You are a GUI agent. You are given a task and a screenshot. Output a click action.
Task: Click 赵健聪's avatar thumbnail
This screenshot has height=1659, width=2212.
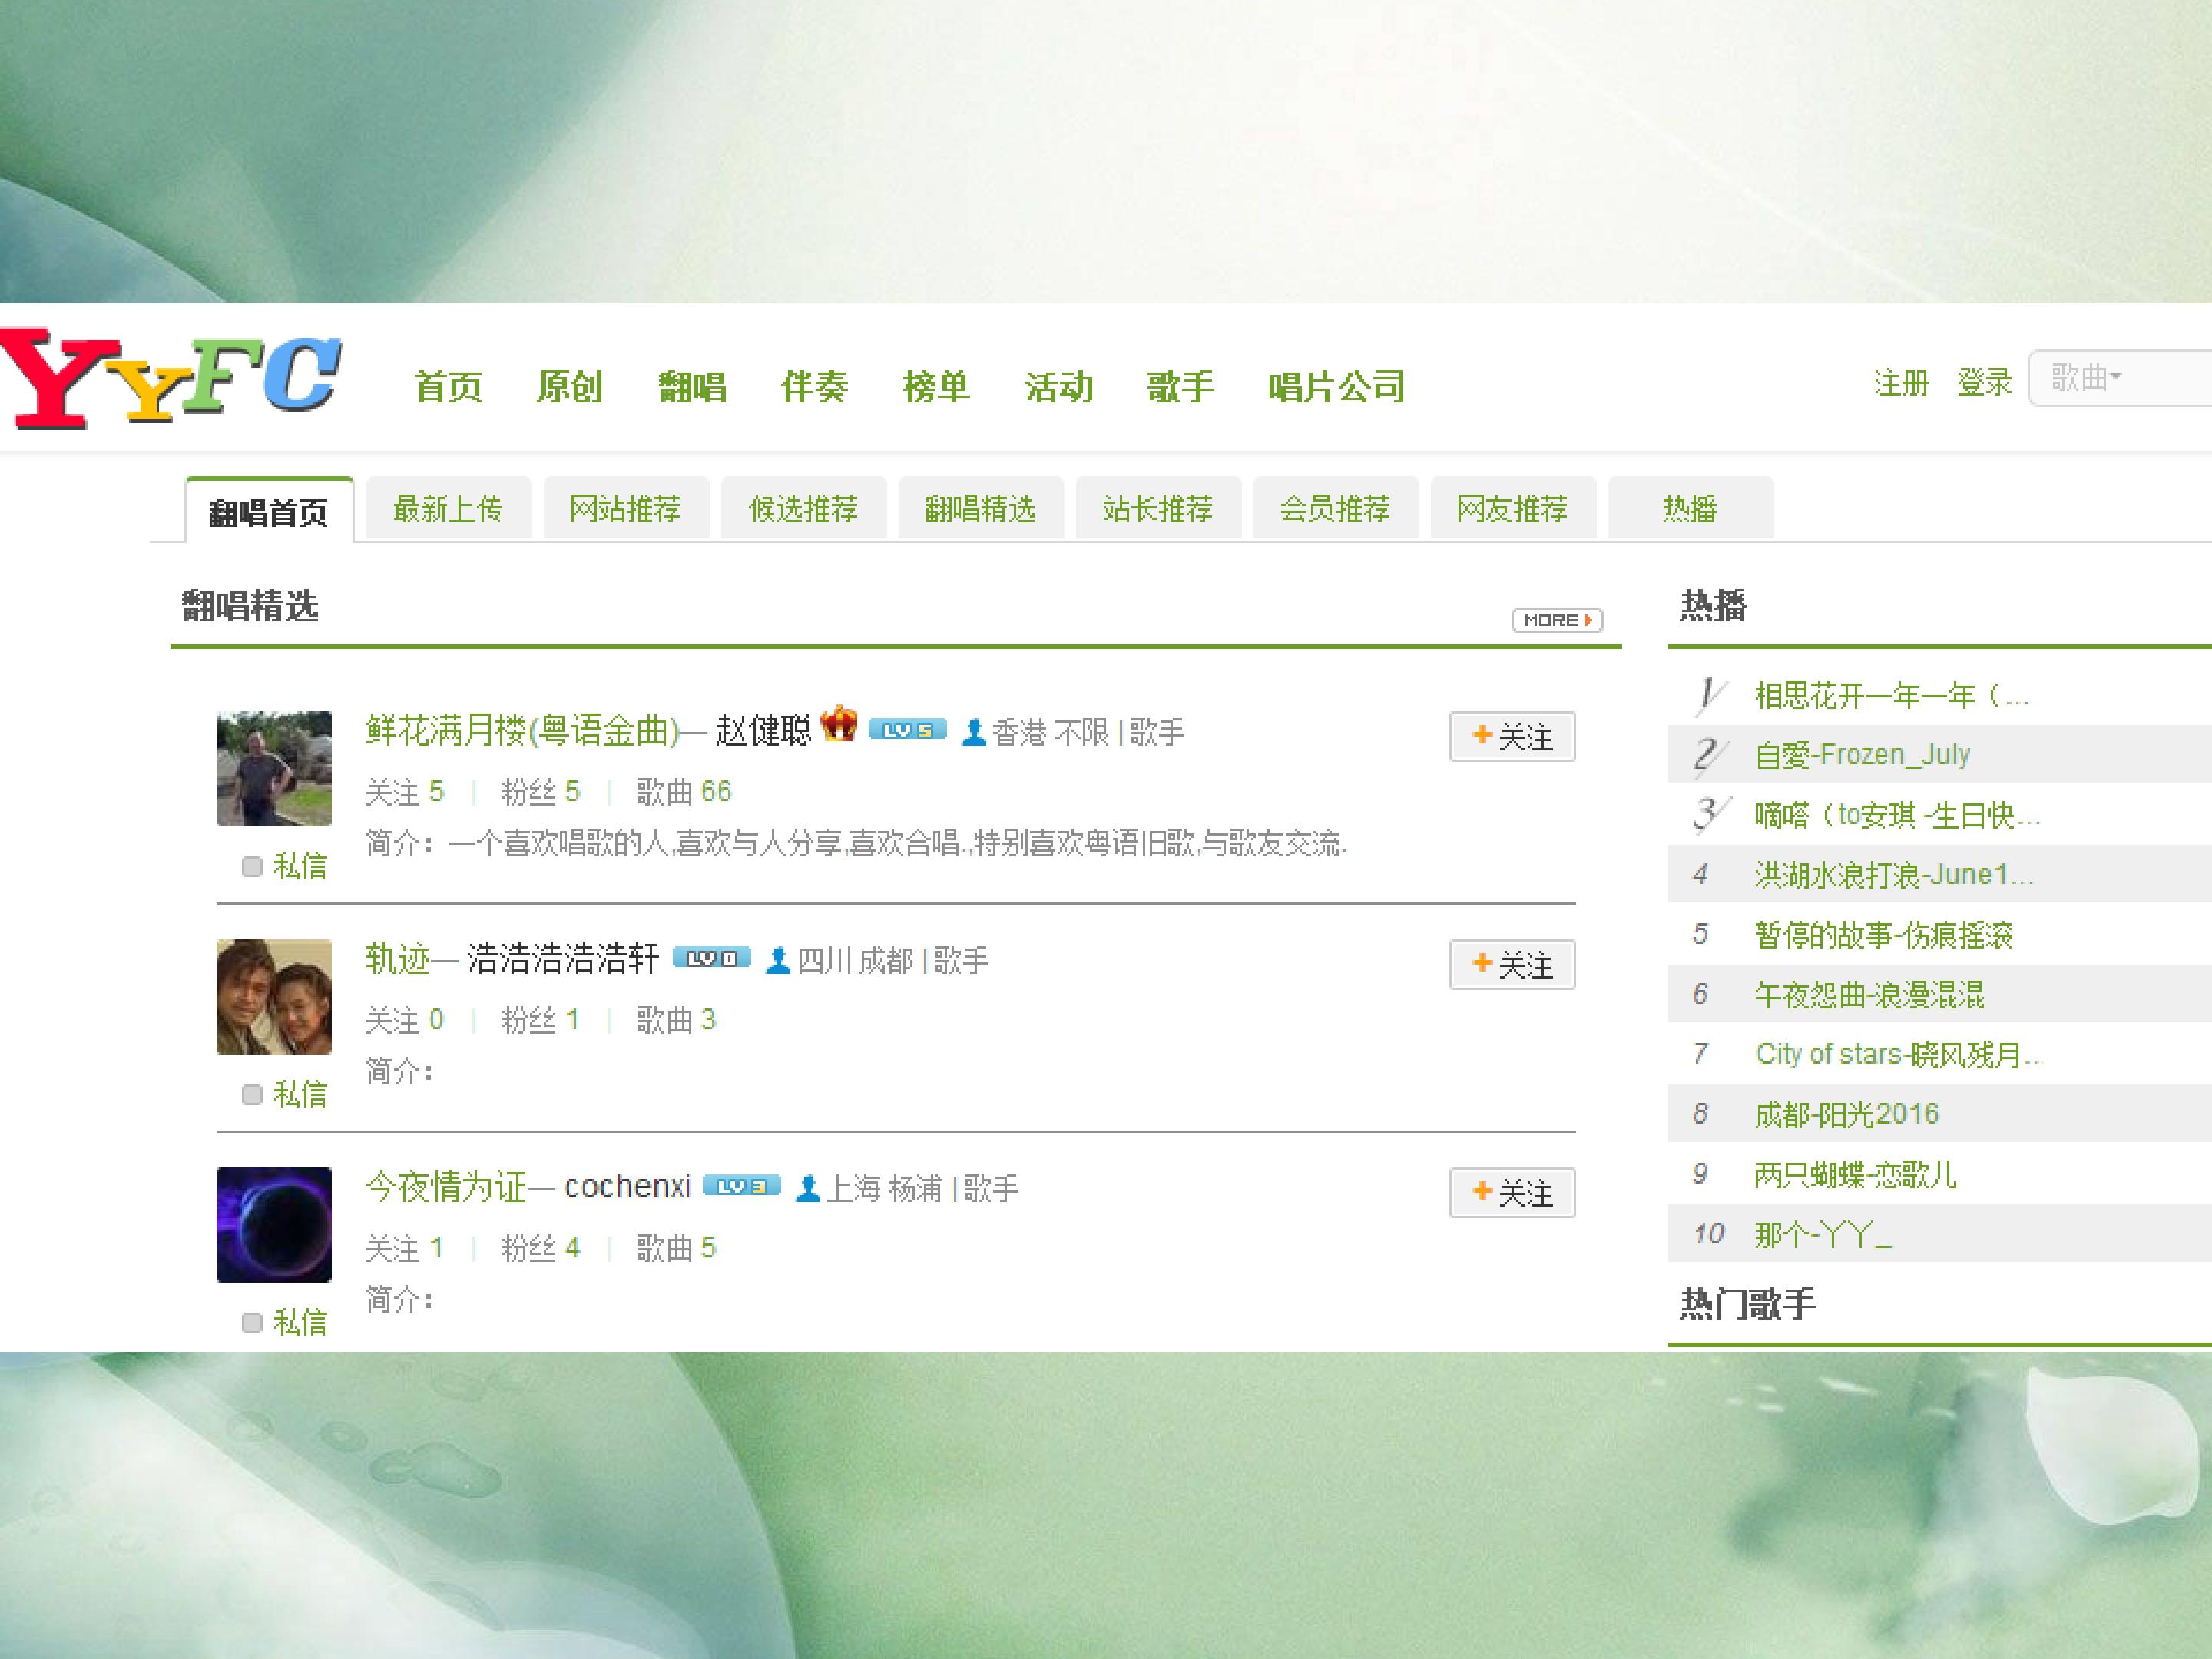point(274,769)
